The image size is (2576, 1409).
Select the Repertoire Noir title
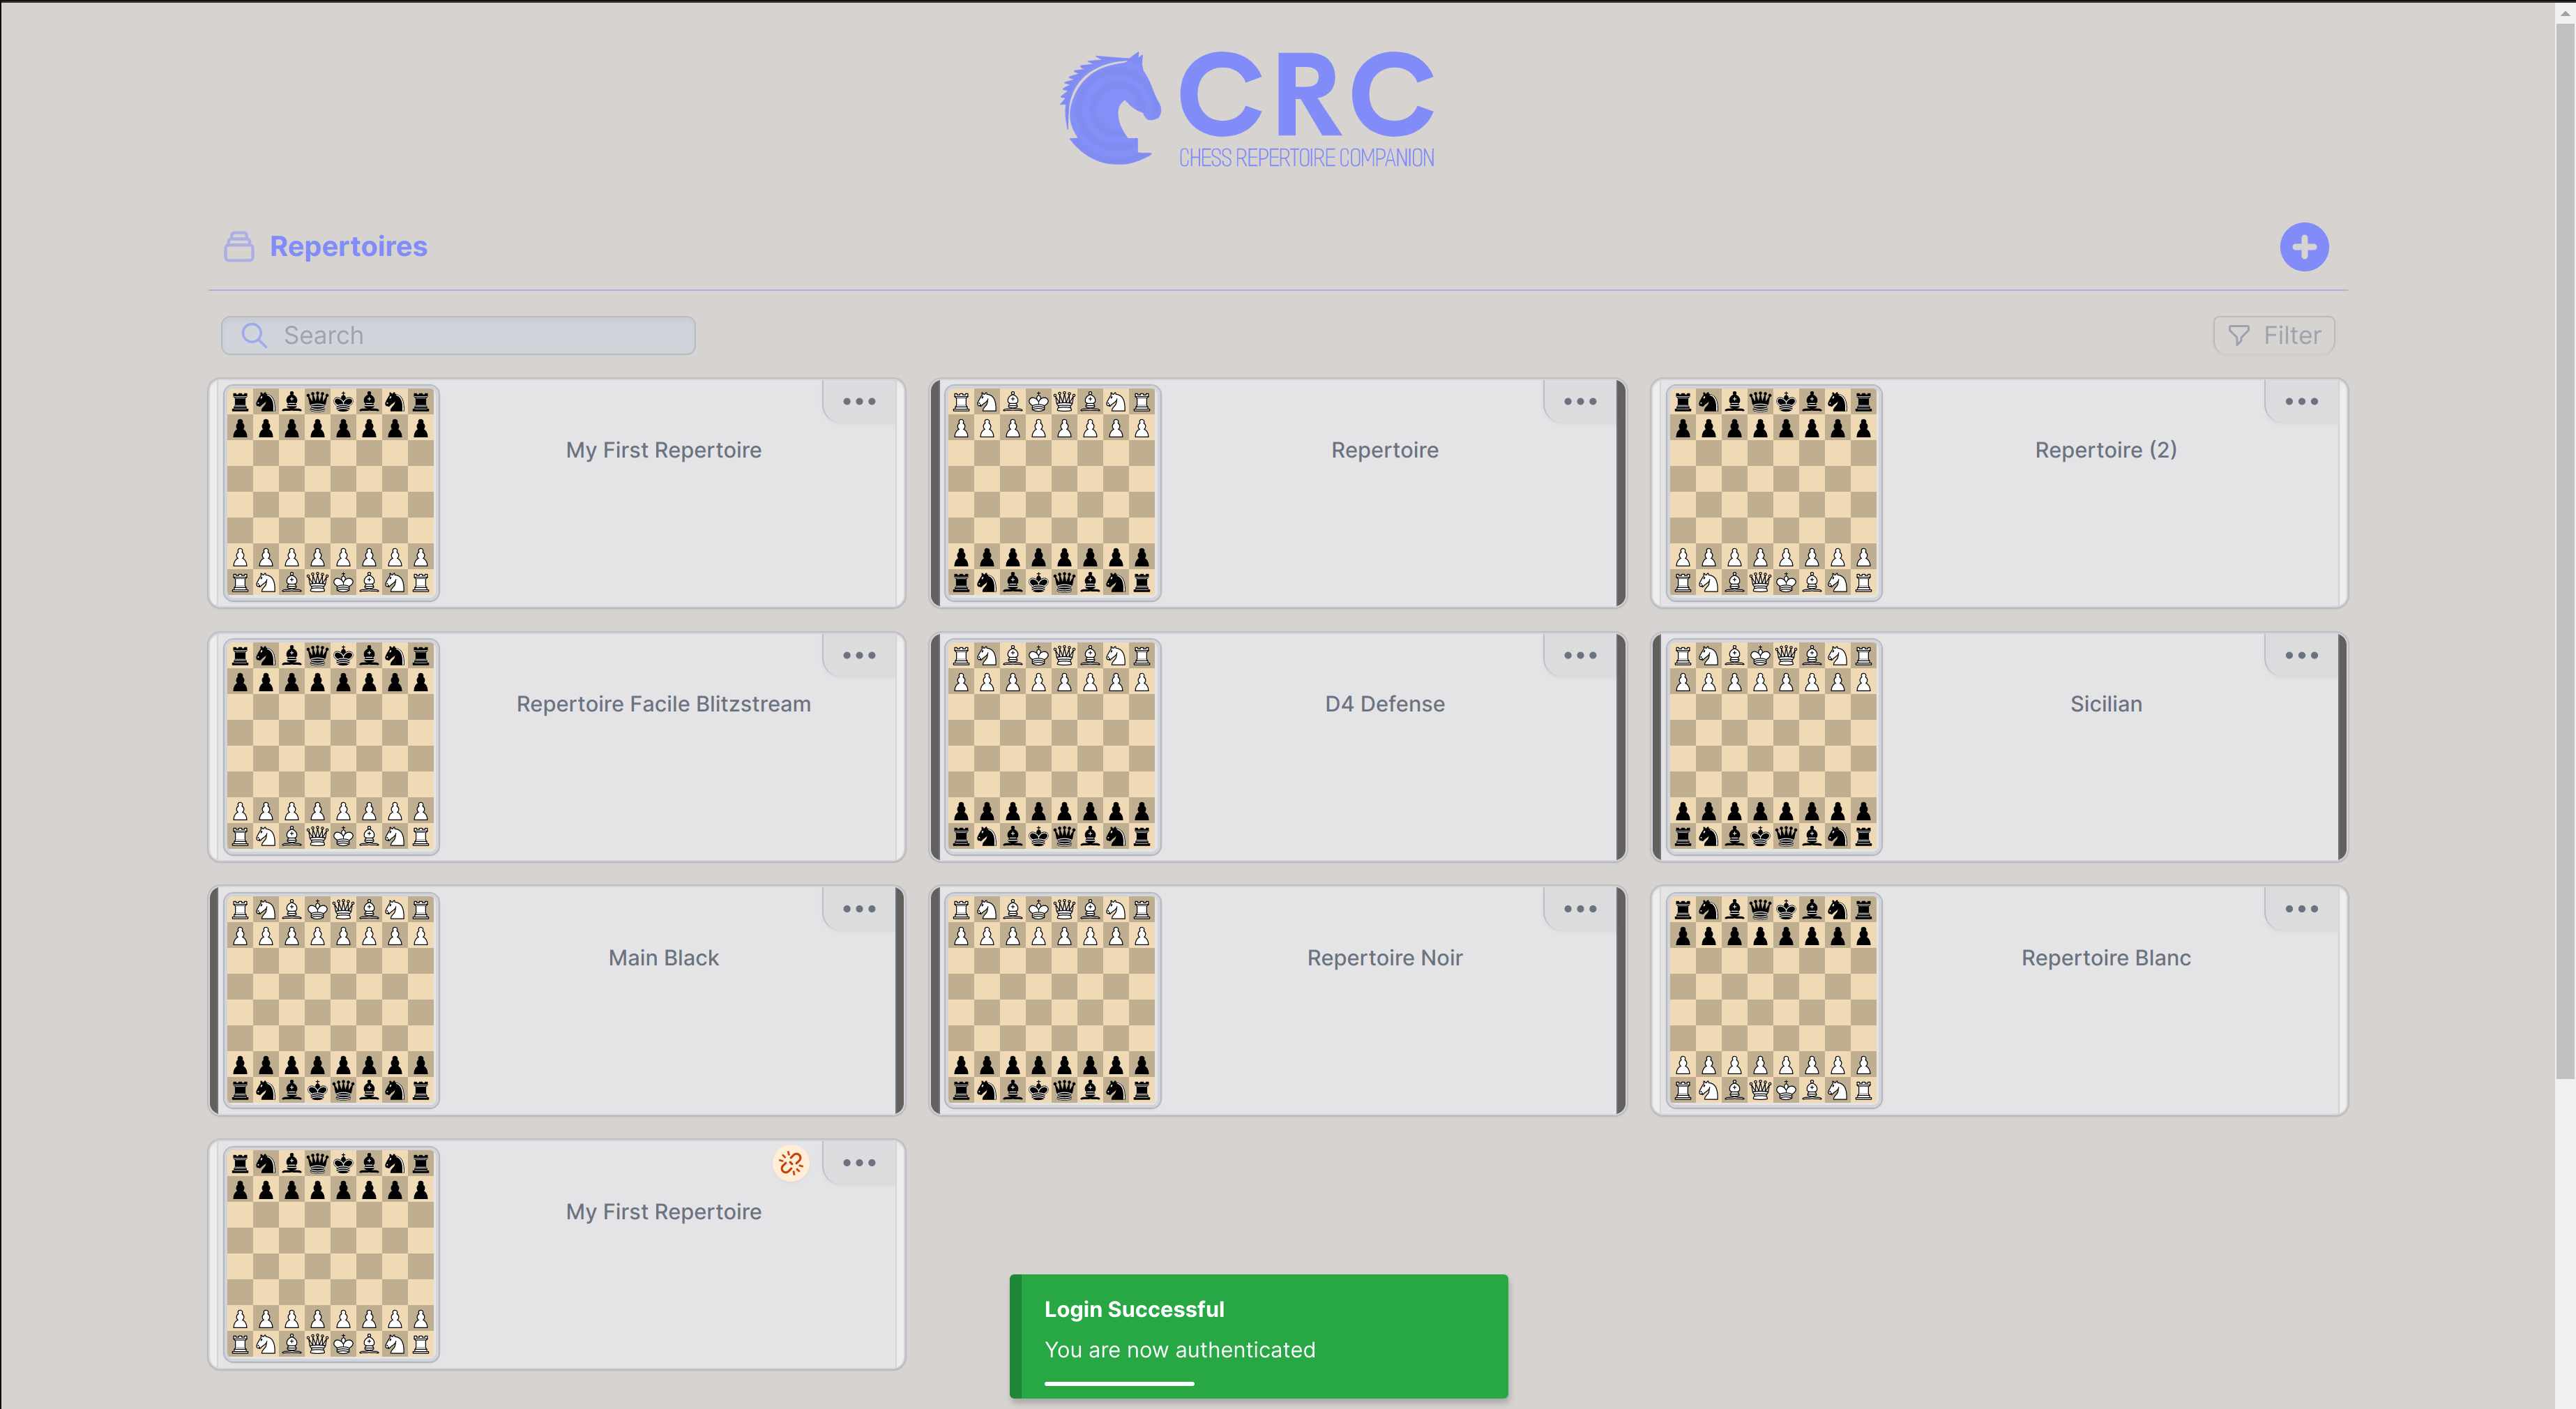coord(1384,958)
